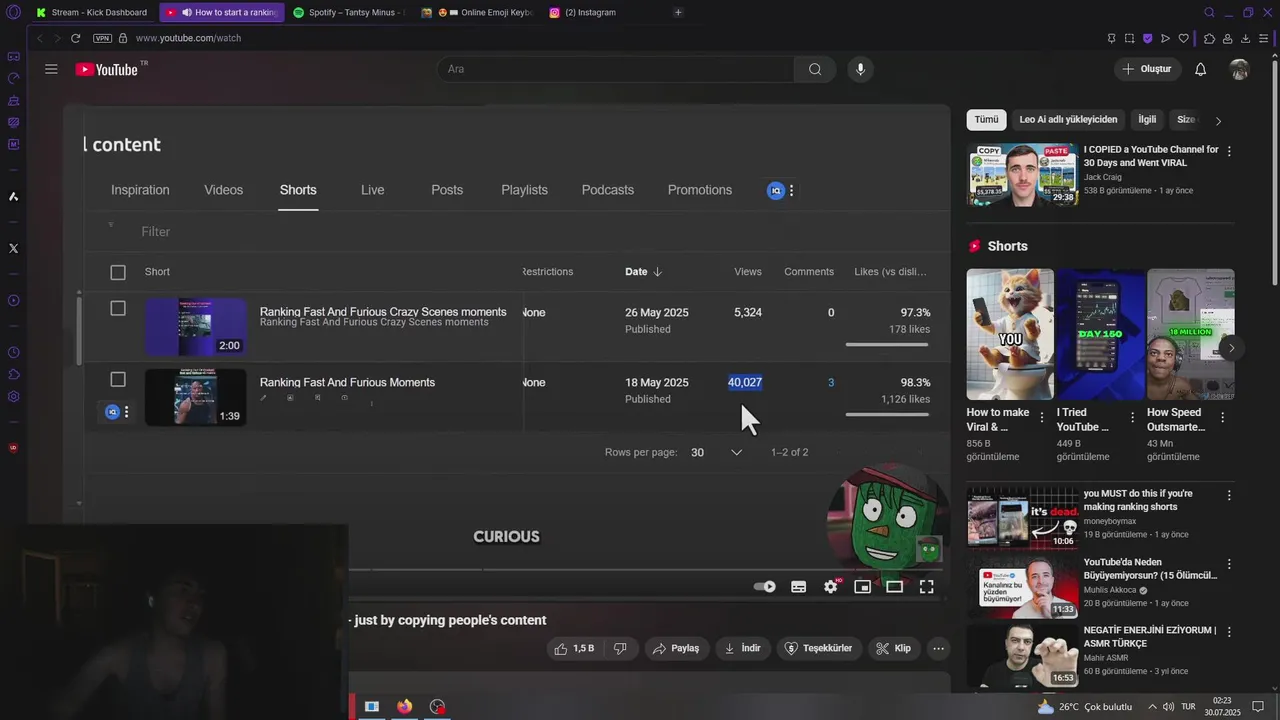Click the VPN badge in address bar

(102, 38)
